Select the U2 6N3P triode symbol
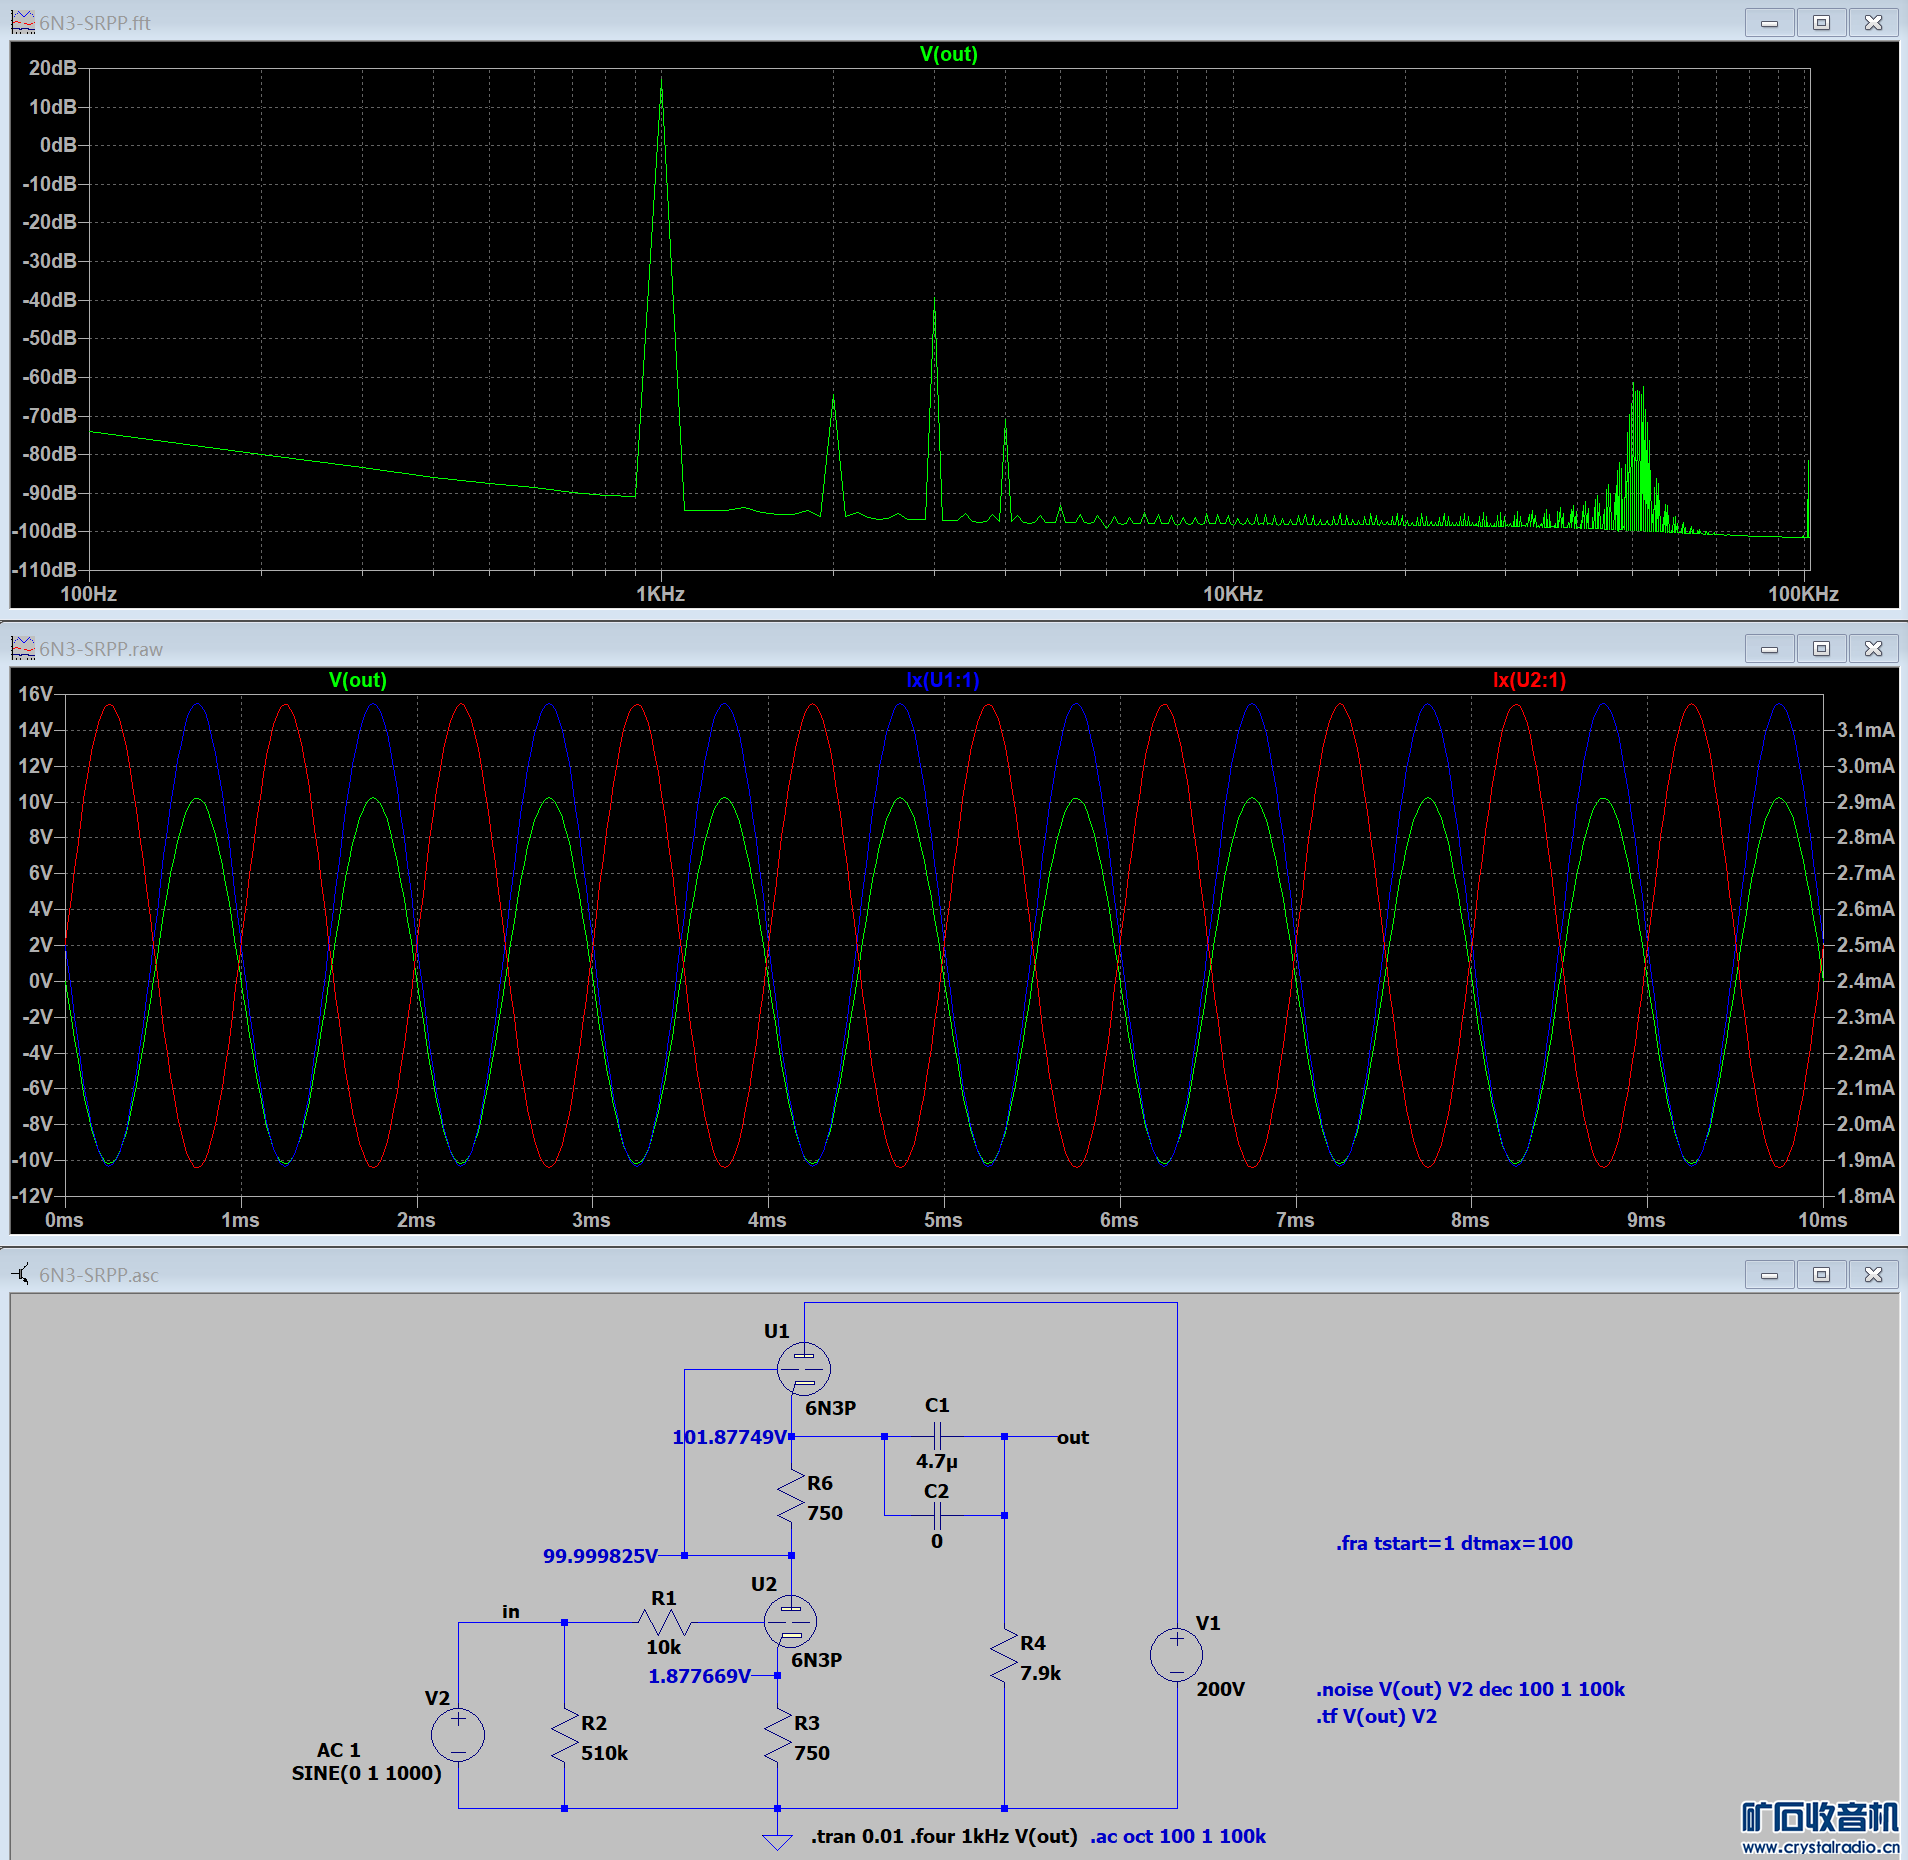 [791, 1621]
